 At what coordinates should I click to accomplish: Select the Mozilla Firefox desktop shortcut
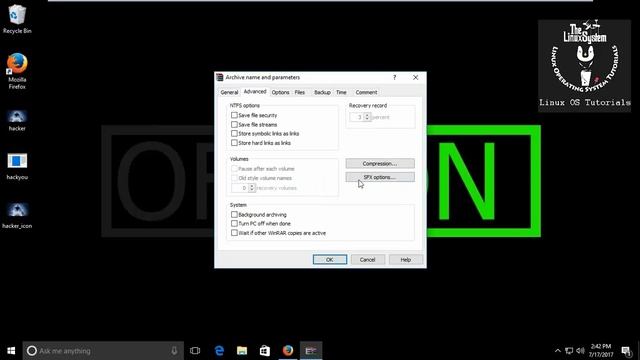17,71
